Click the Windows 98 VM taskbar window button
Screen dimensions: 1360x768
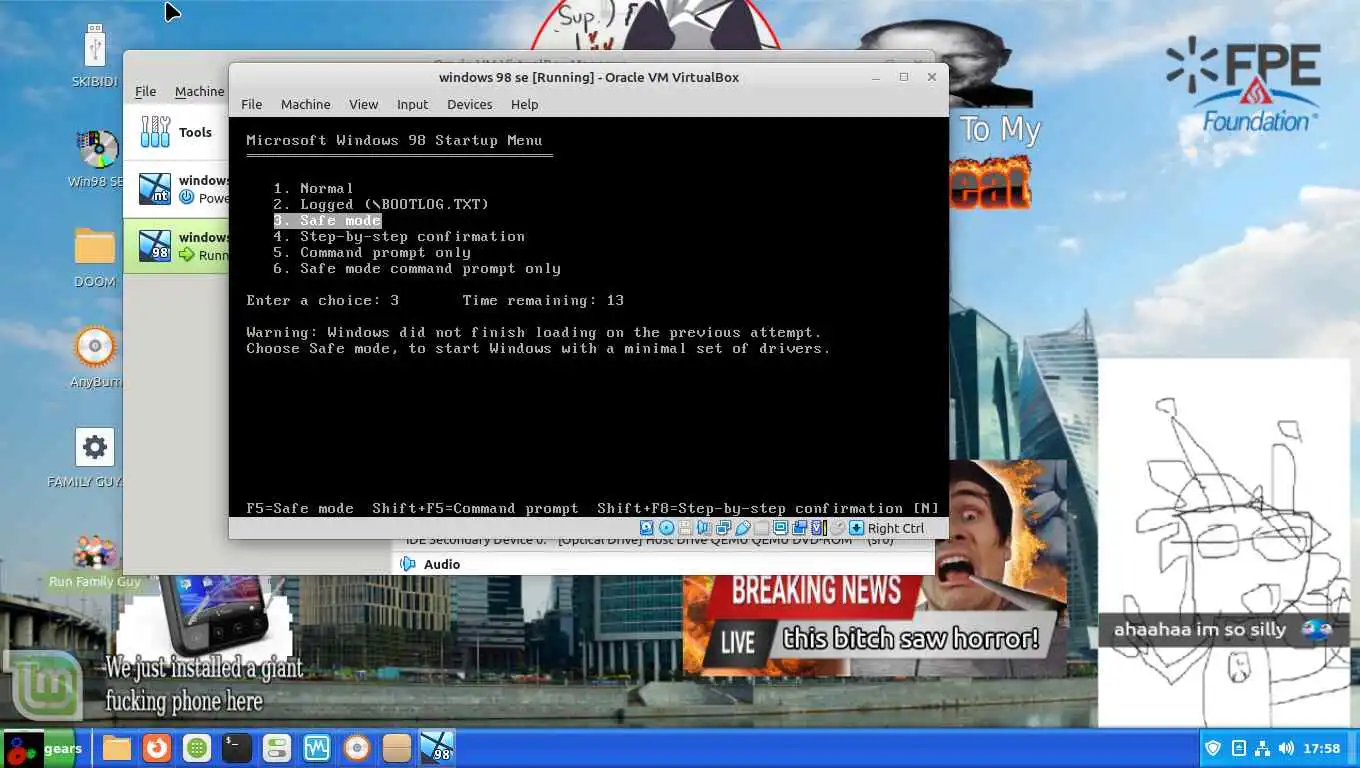(437, 748)
